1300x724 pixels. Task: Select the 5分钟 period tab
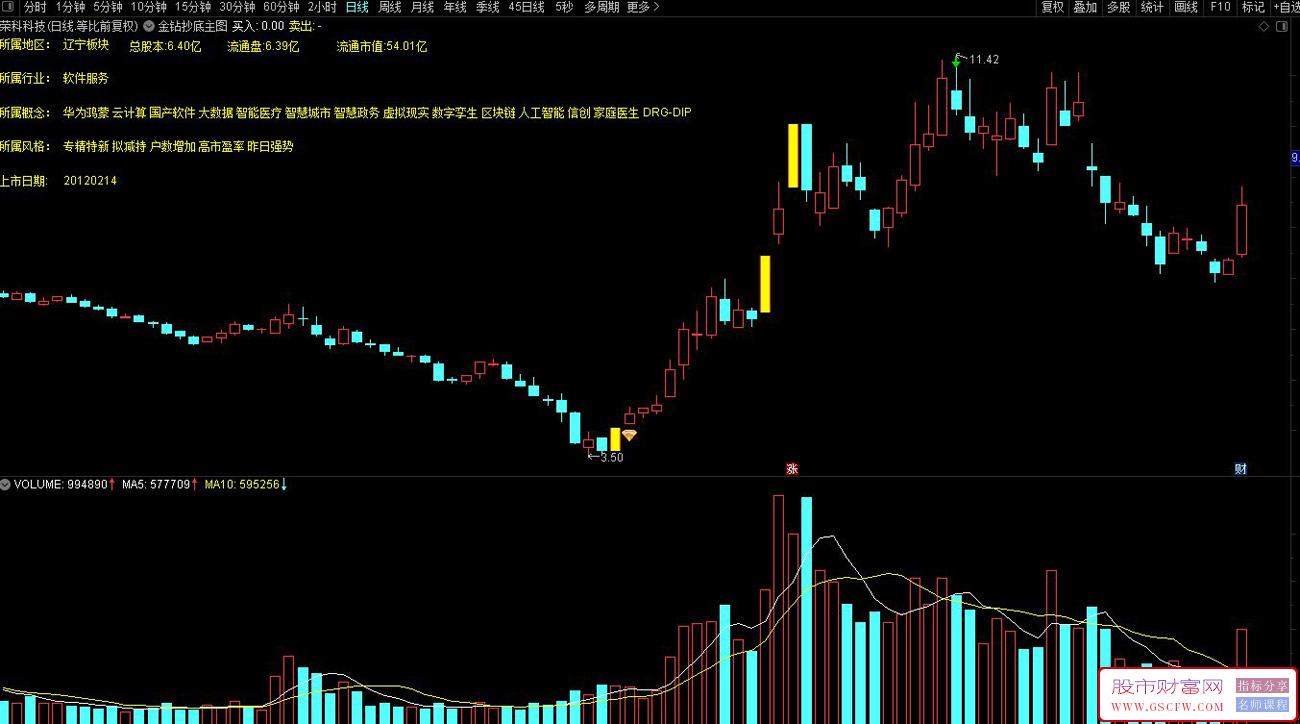click(108, 7)
